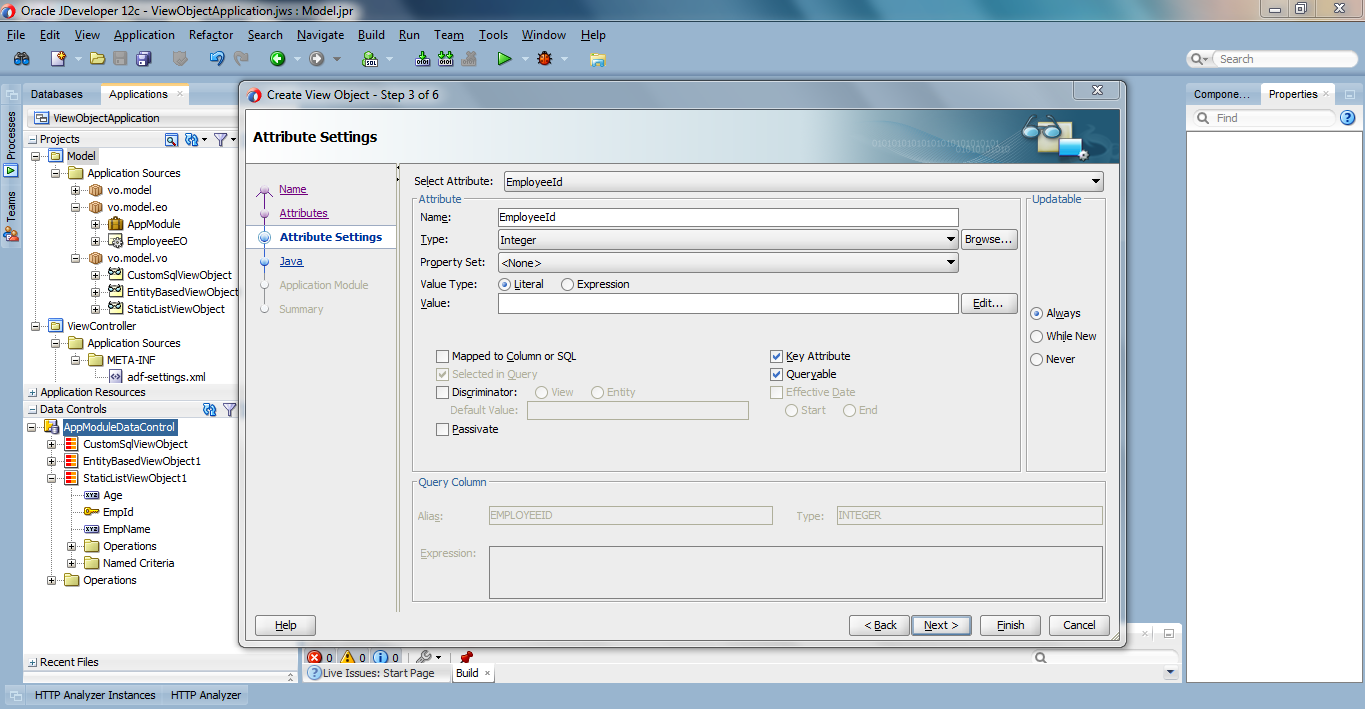Open the Property Set dropdown
Image resolution: width=1365 pixels, height=709 pixels.
click(x=951, y=261)
